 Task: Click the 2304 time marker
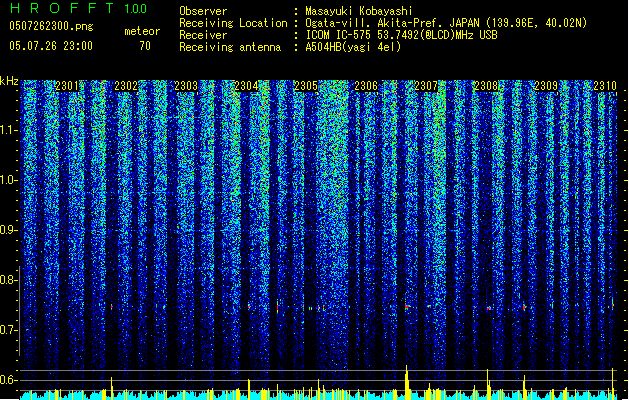(246, 86)
